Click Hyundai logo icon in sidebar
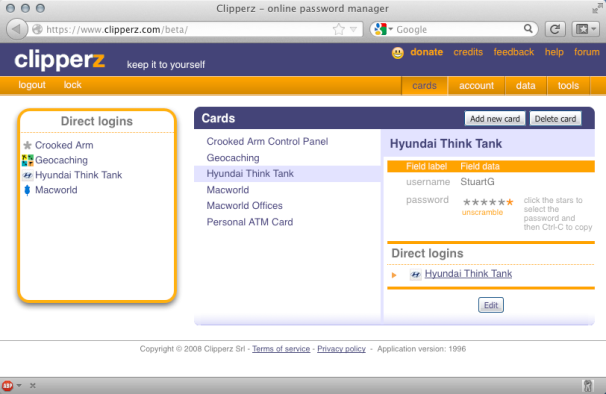This screenshot has width=606, height=394. [27, 175]
